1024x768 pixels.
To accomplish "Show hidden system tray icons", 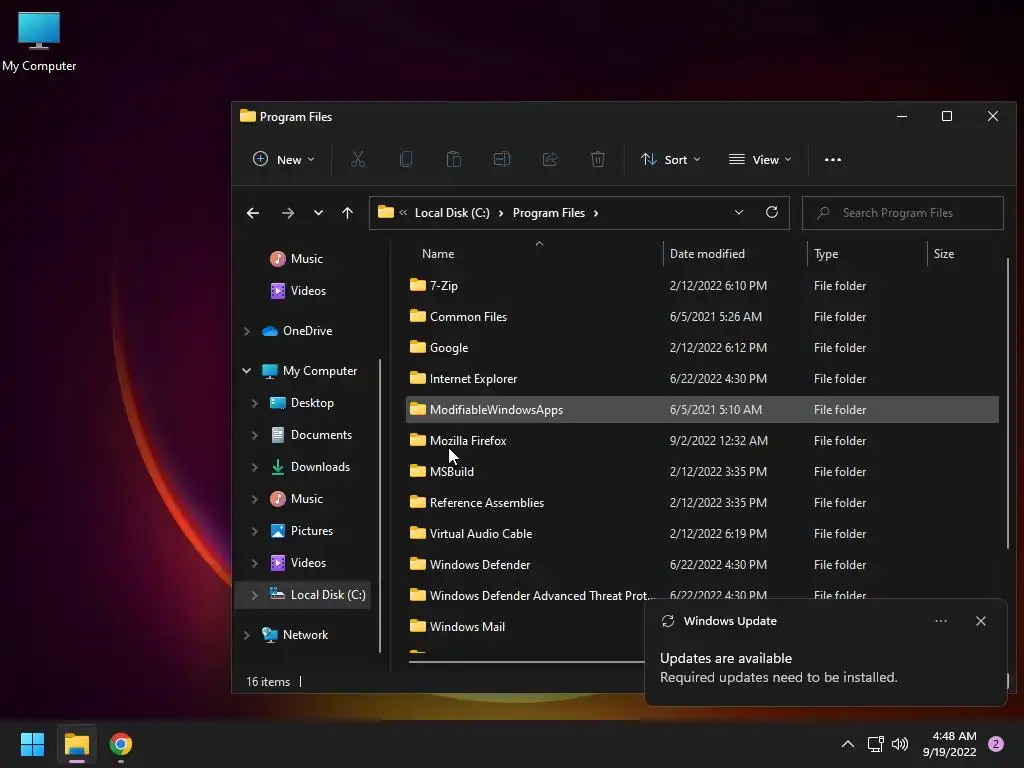I will [x=848, y=743].
